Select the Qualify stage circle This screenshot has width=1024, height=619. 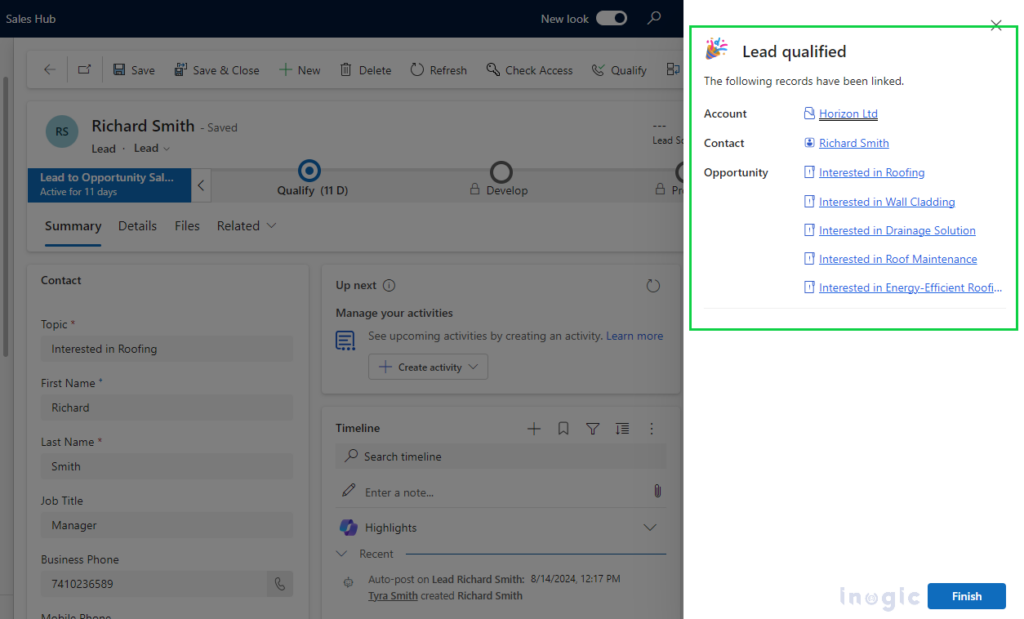coord(309,171)
